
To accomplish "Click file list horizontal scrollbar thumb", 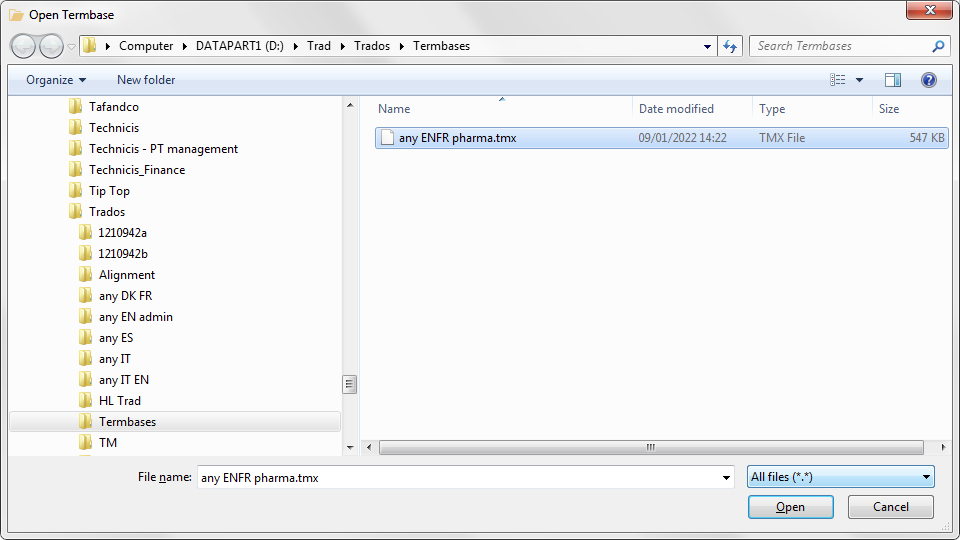I will pos(651,448).
